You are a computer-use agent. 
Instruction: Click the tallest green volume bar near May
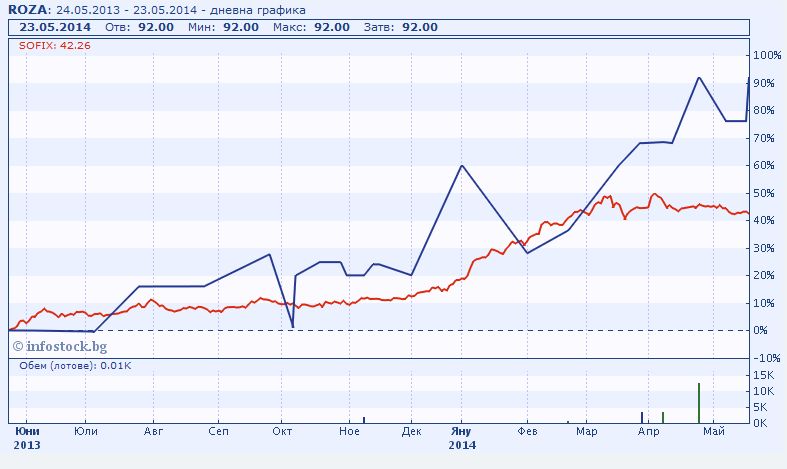[x=699, y=403]
